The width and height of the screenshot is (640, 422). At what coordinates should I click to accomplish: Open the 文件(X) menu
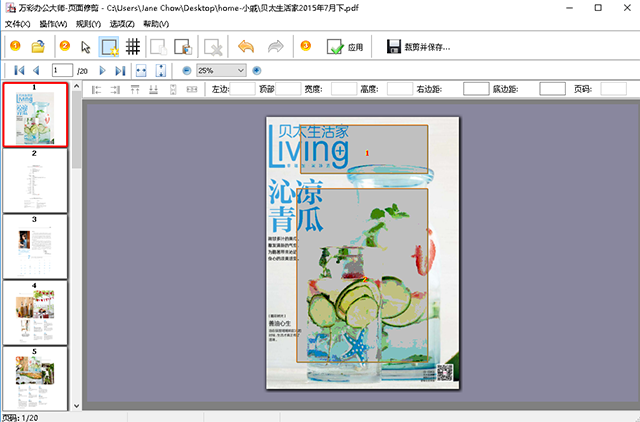(x=18, y=23)
